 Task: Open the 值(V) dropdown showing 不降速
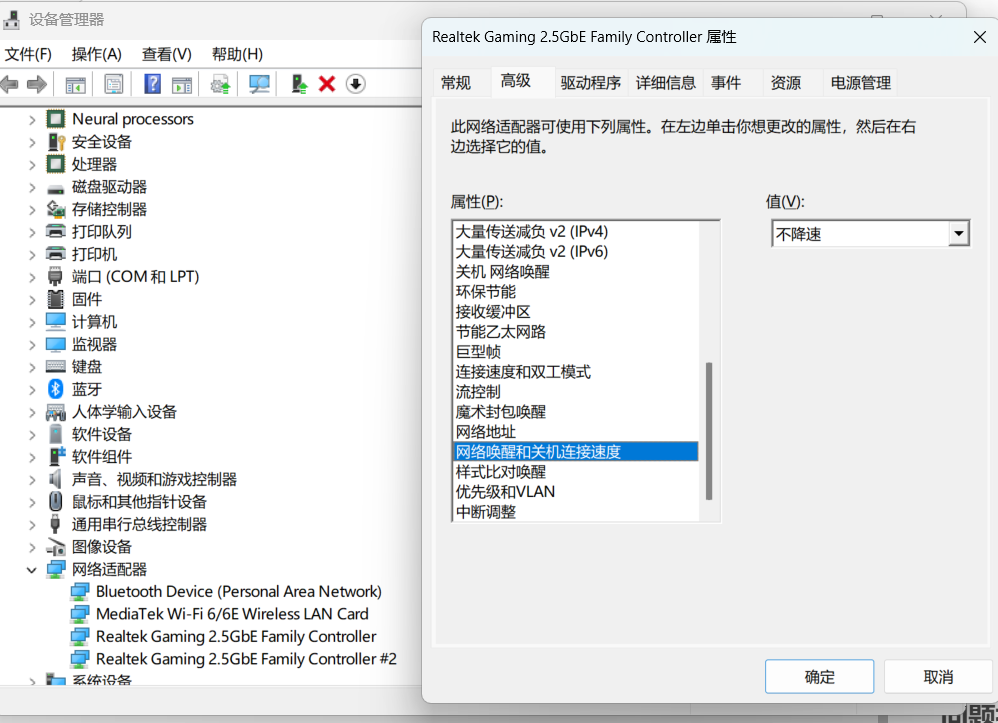[870, 234]
